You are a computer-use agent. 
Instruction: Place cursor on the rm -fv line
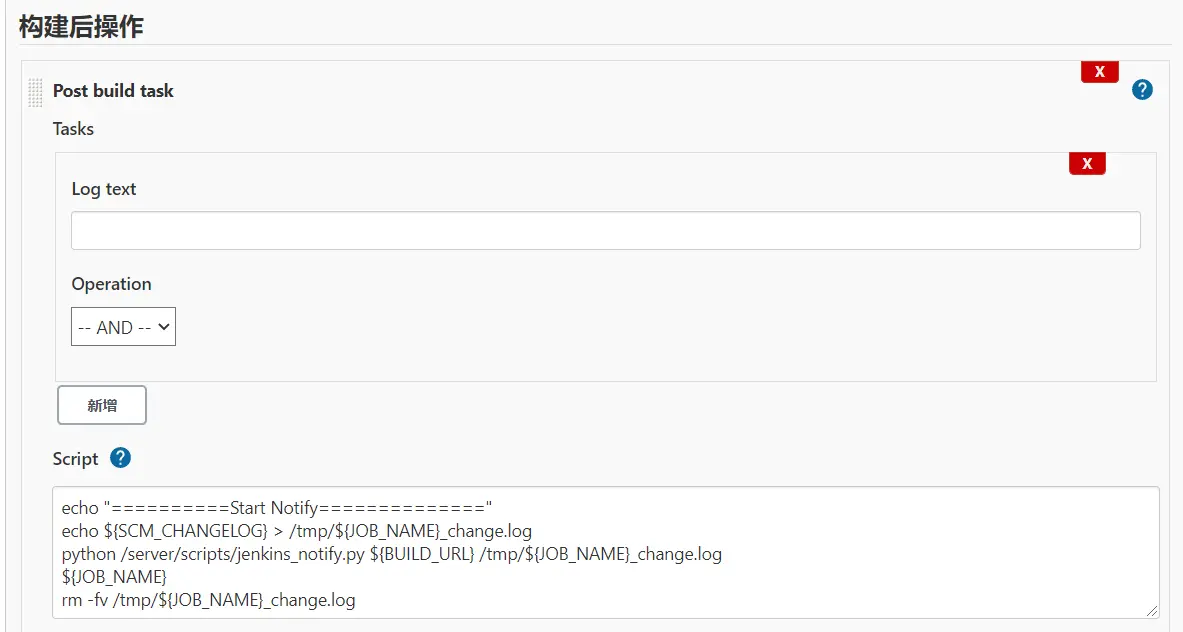[x=208, y=600]
